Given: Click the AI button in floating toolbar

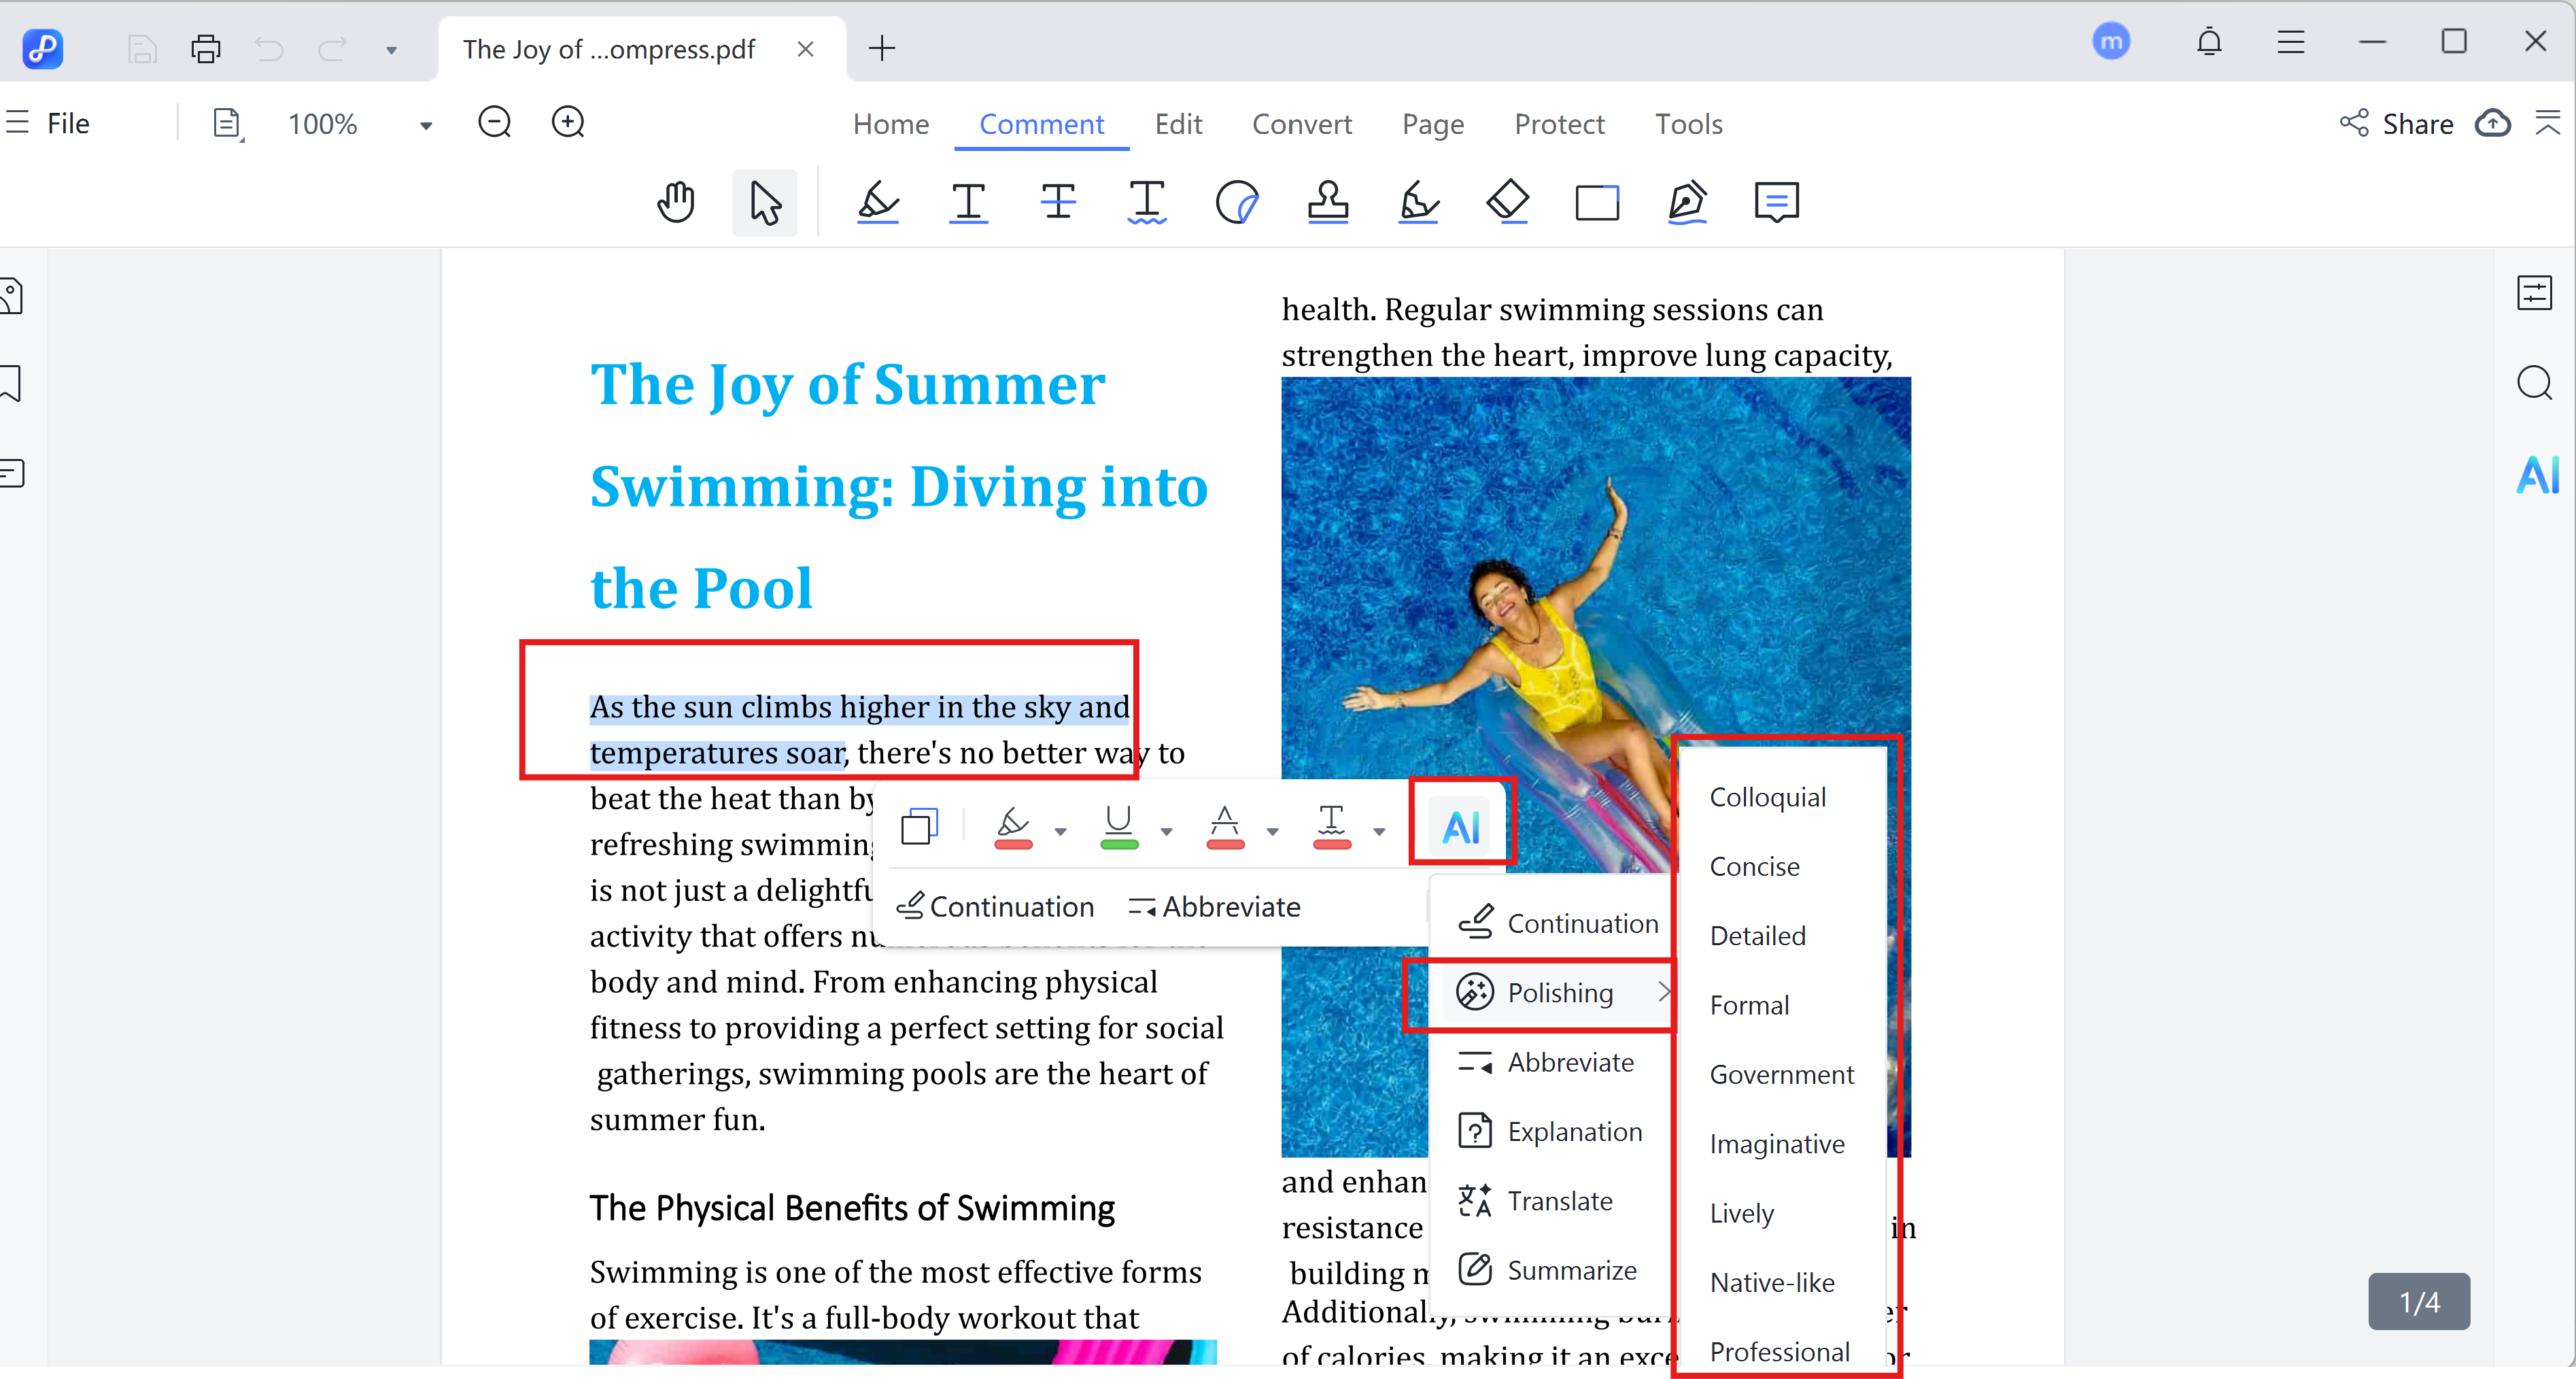Looking at the screenshot, I should 1461,827.
